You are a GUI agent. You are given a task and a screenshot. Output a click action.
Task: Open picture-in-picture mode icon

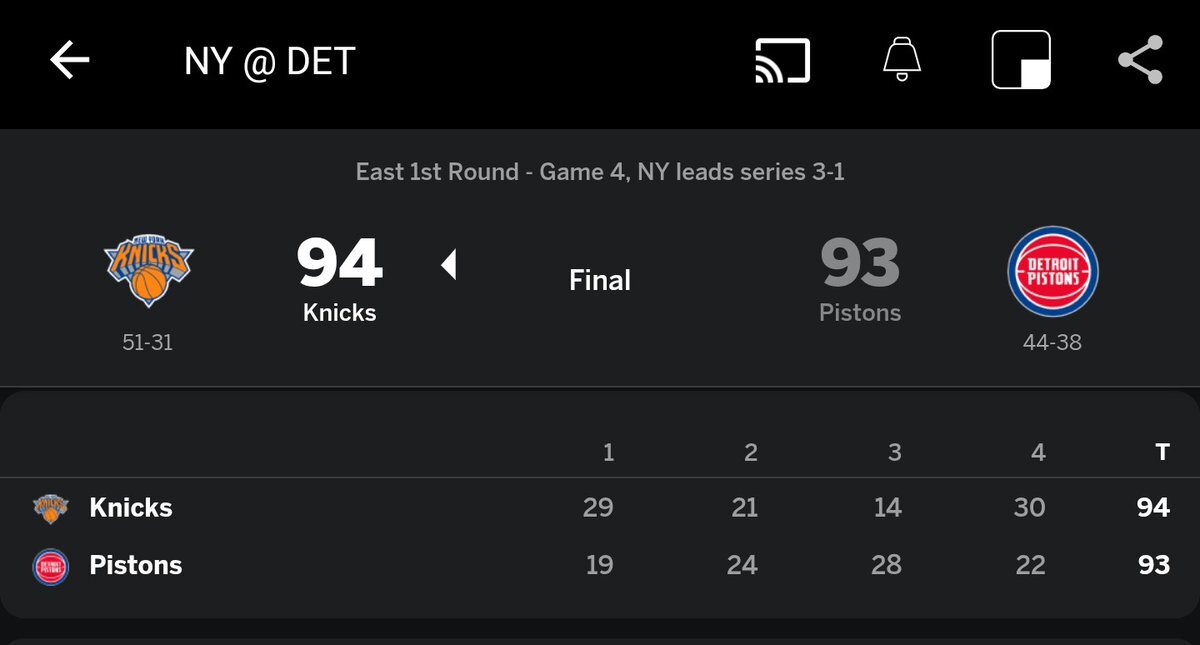[1020, 61]
